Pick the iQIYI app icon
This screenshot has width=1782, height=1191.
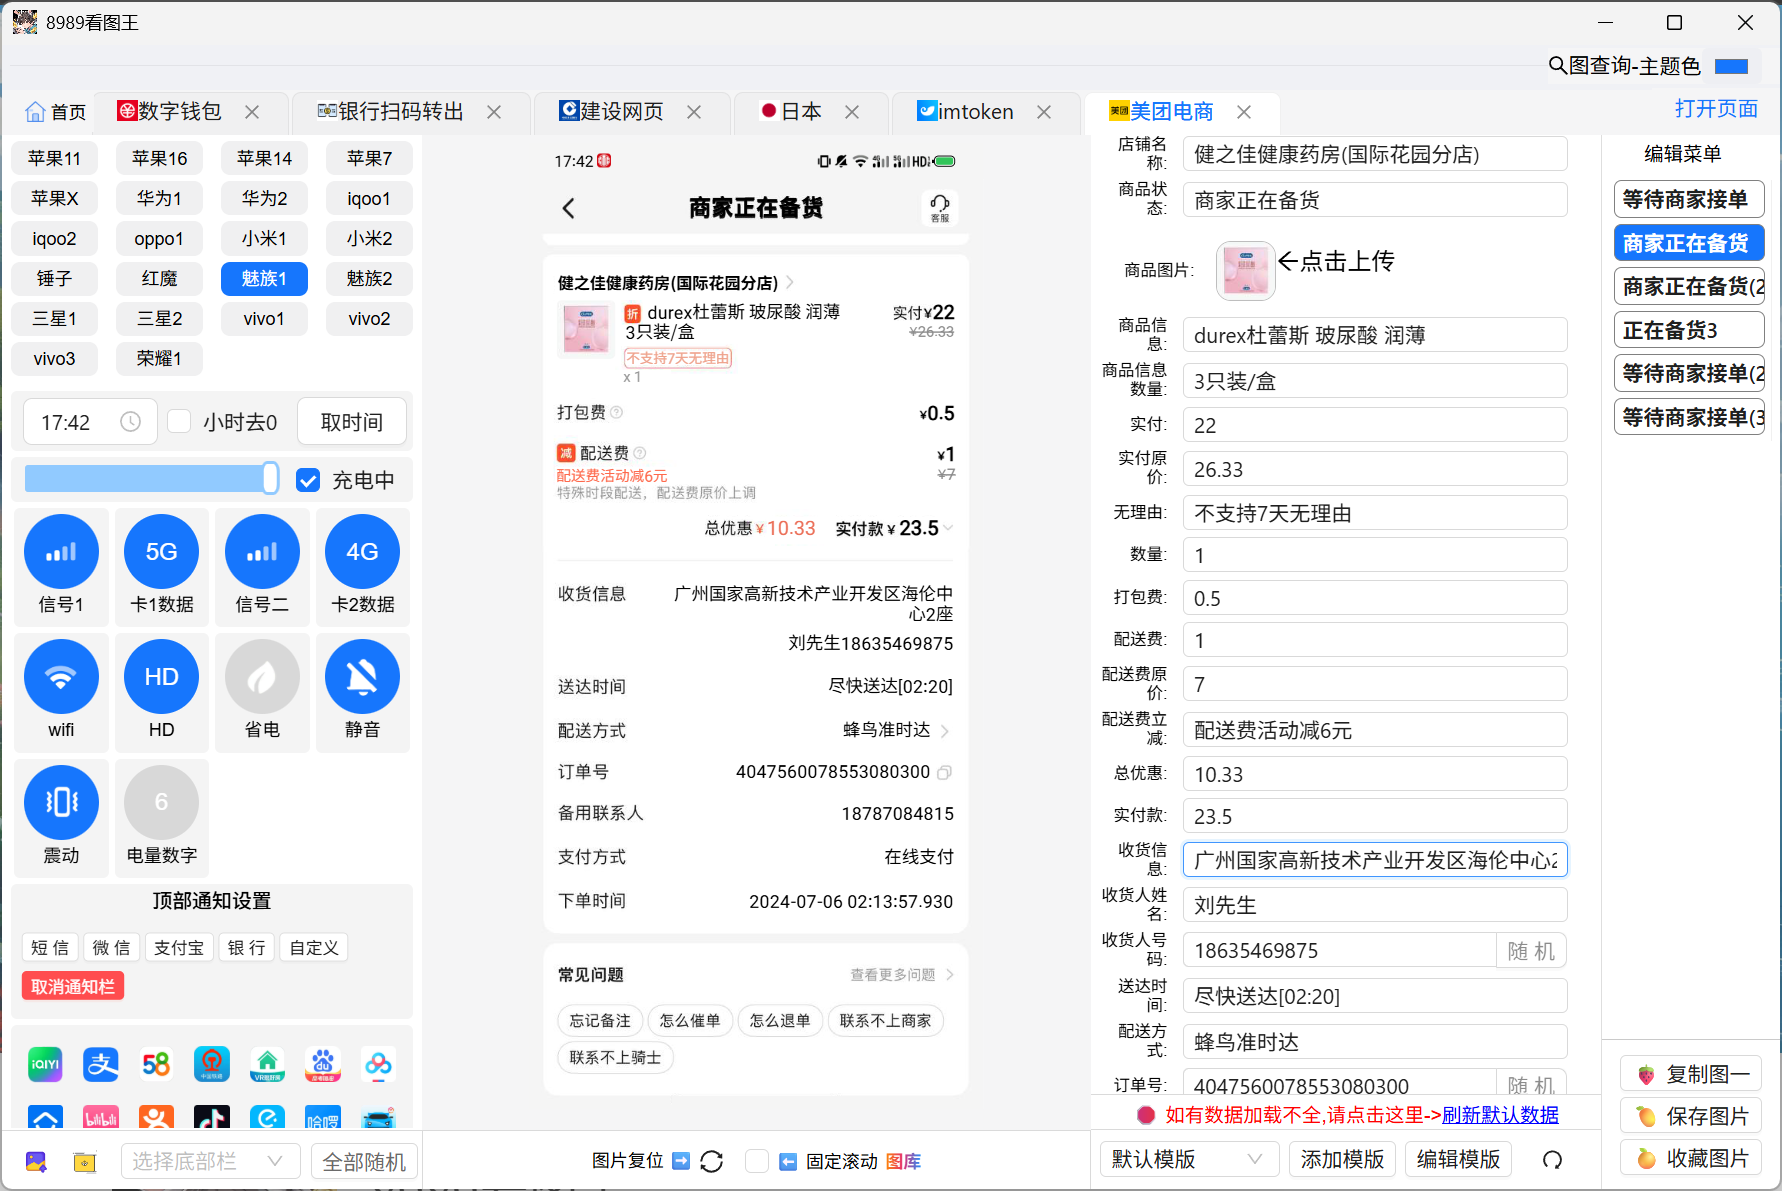click(x=45, y=1064)
